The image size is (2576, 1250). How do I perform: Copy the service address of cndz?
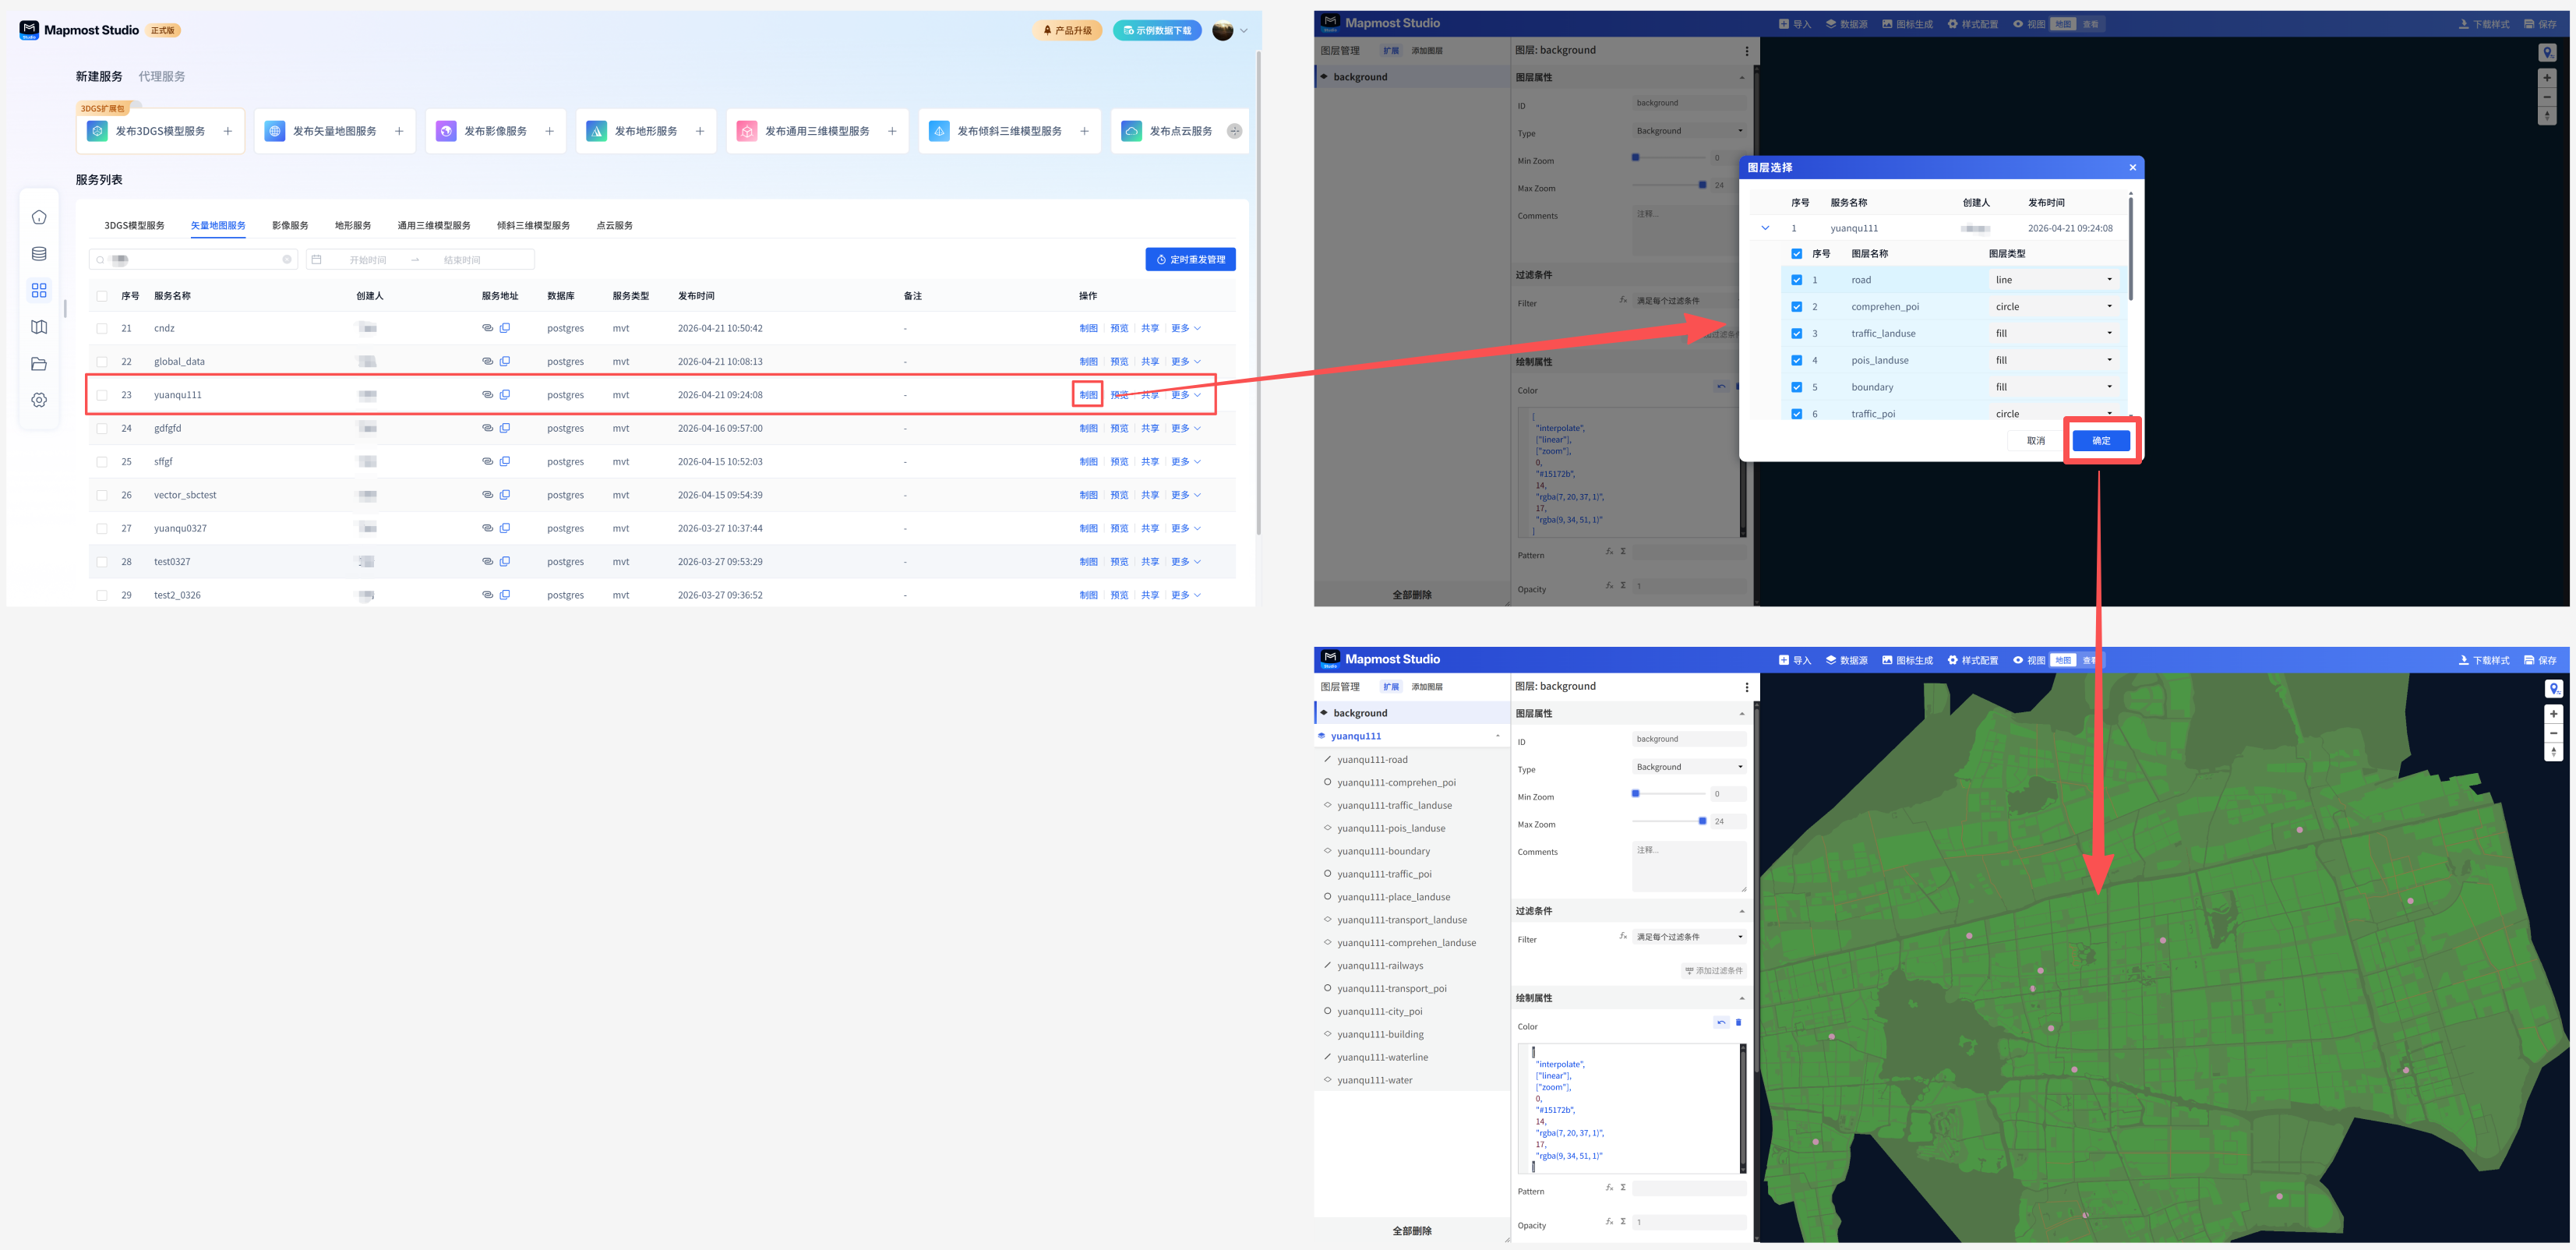click(505, 328)
